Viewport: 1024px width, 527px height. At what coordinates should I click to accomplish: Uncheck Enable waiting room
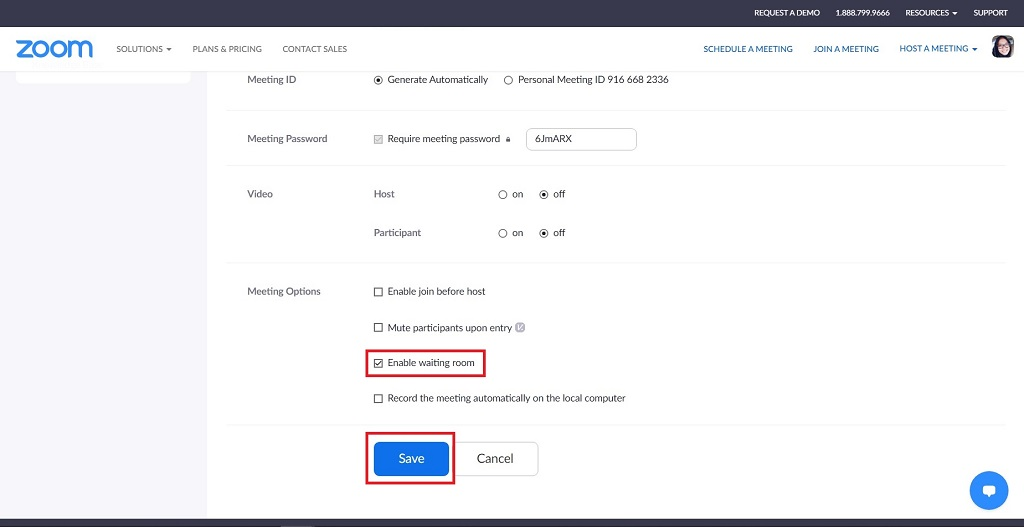[x=378, y=363]
